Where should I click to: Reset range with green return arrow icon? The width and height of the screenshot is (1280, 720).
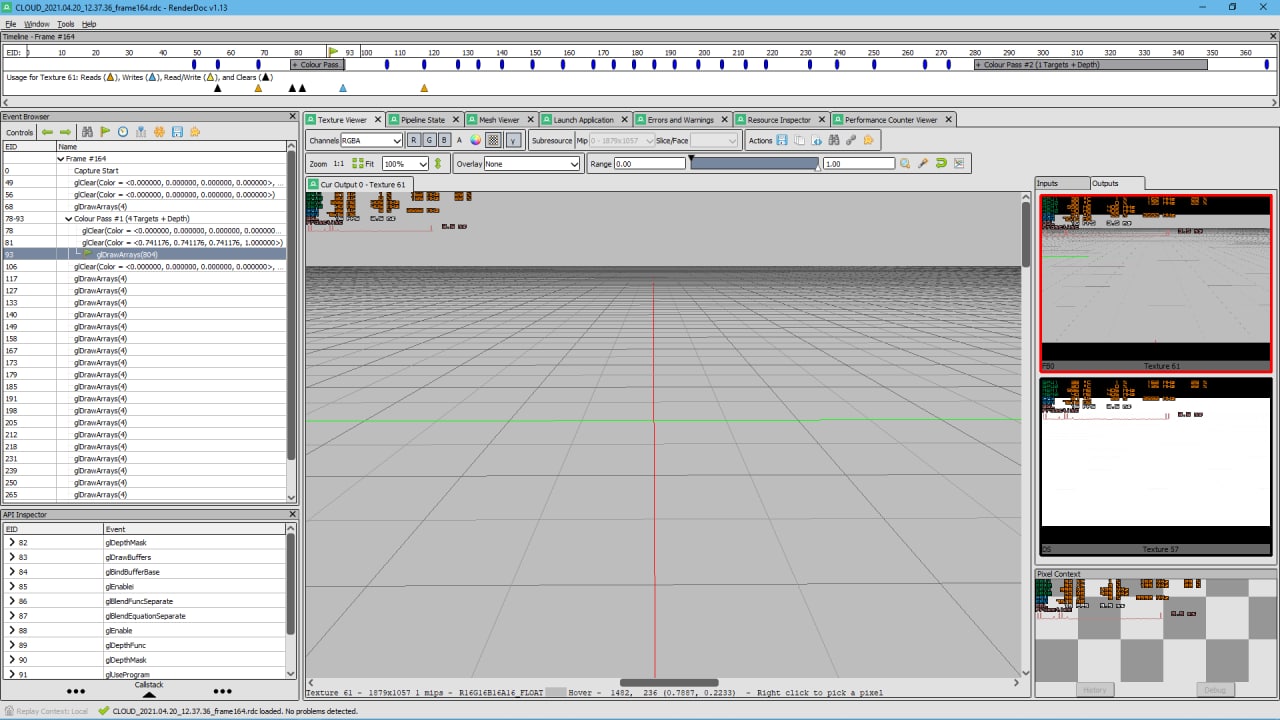941,163
